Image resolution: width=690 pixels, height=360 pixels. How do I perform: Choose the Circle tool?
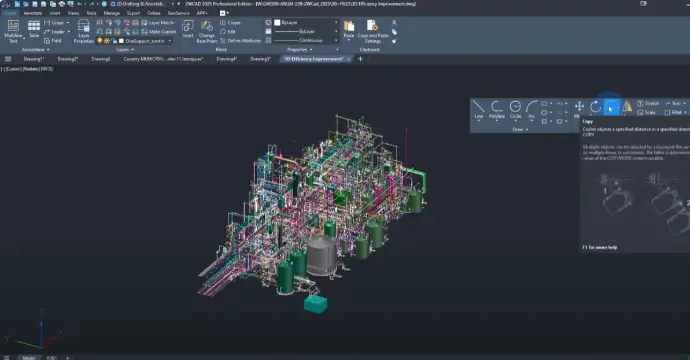pyautogui.click(x=515, y=110)
